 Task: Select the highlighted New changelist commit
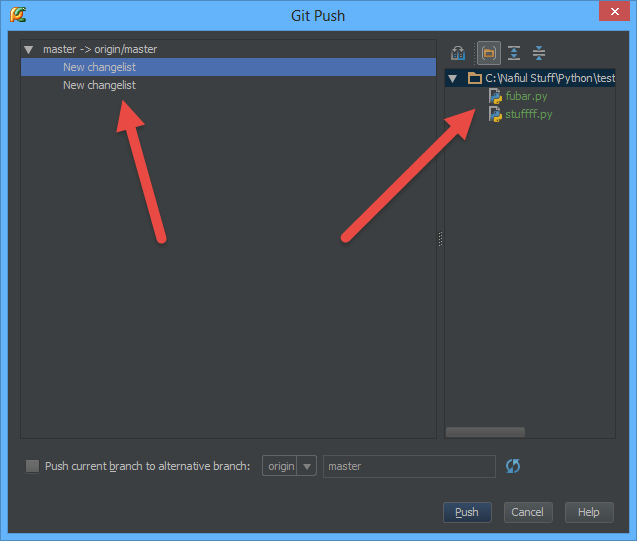click(x=228, y=67)
